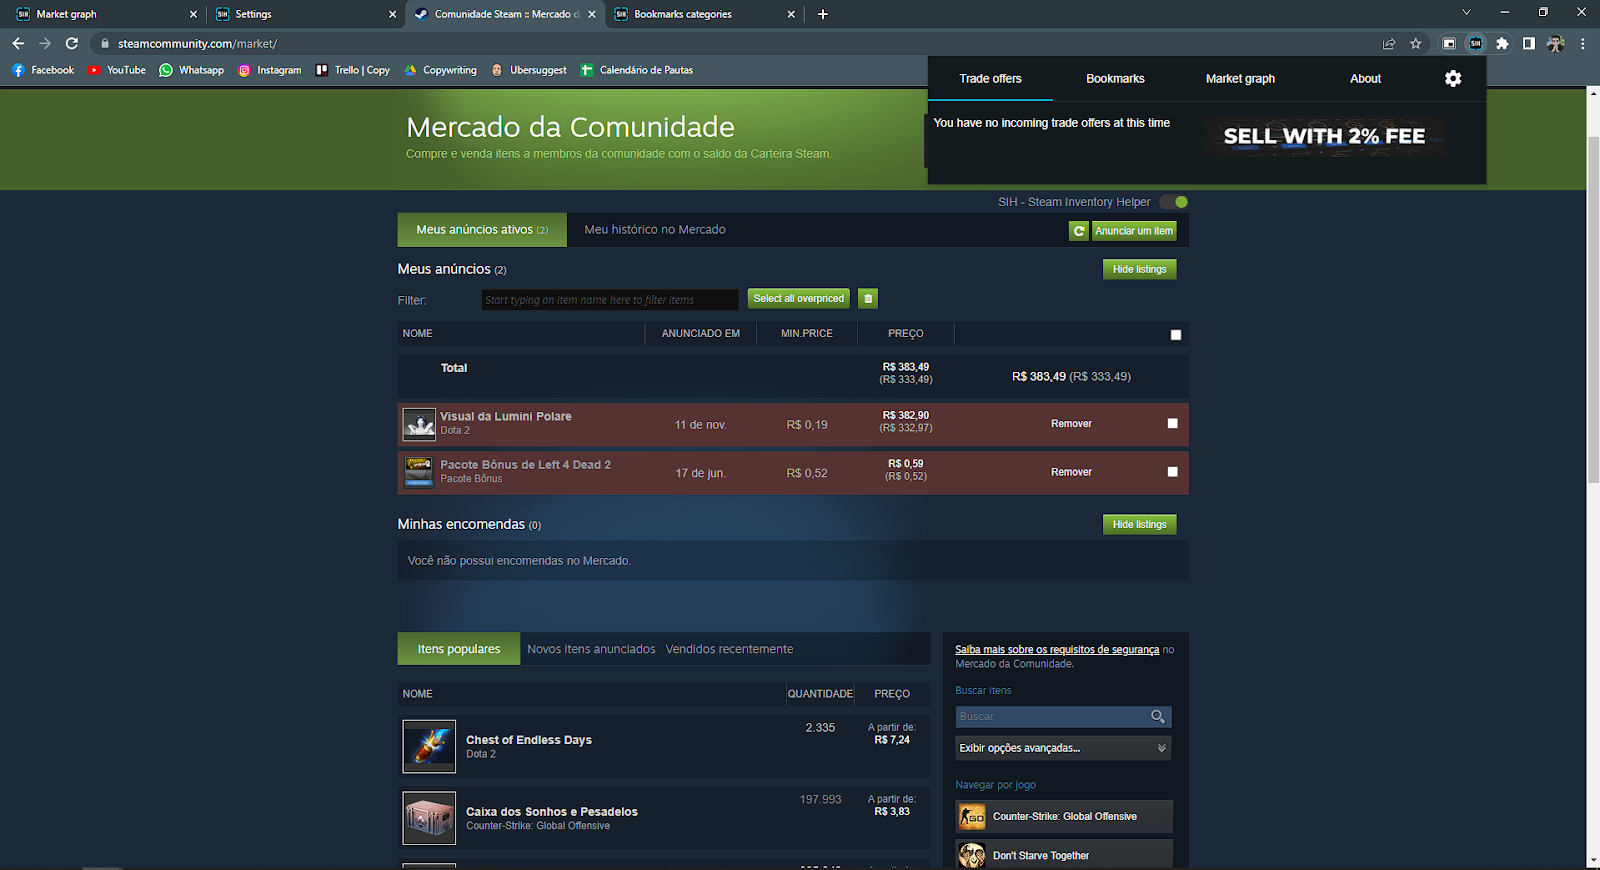Viewport: 1600px width, 870px height.
Task: Click the green trash delete icon
Action: click(x=868, y=298)
